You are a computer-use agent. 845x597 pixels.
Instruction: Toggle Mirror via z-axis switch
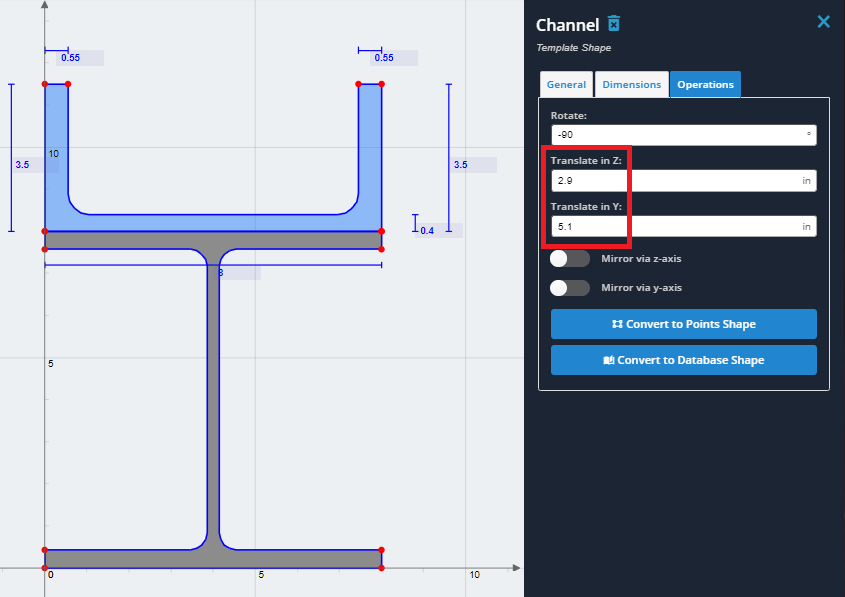[570, 259]
